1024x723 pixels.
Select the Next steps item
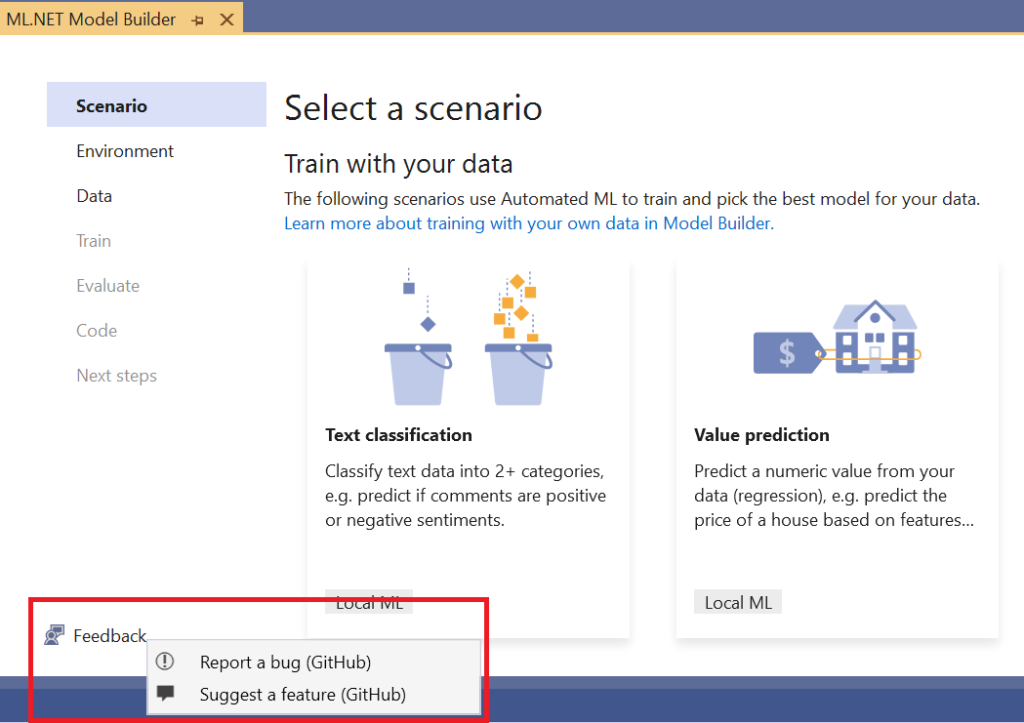(116, 376)
